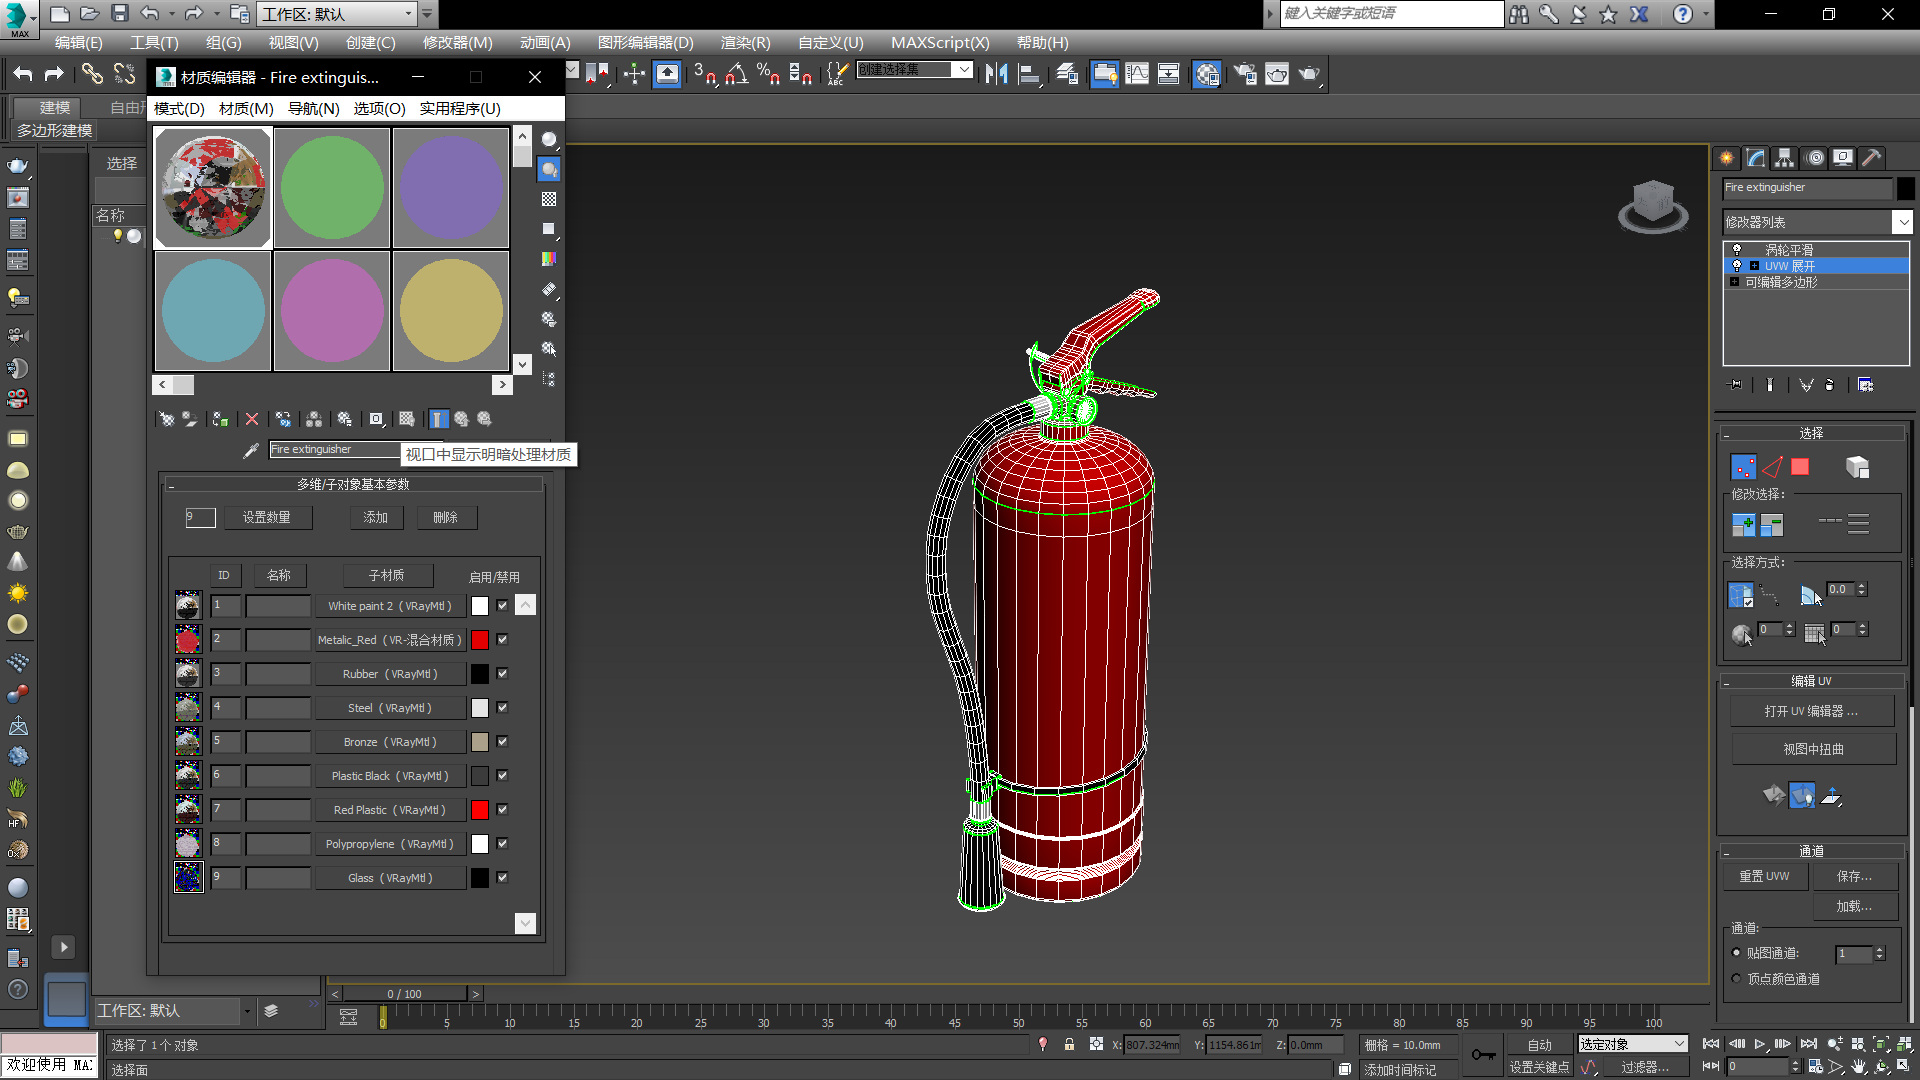Click the eyedropper pick material icon
This screenshot has height=1080, width=1920.
click(251, 451)
